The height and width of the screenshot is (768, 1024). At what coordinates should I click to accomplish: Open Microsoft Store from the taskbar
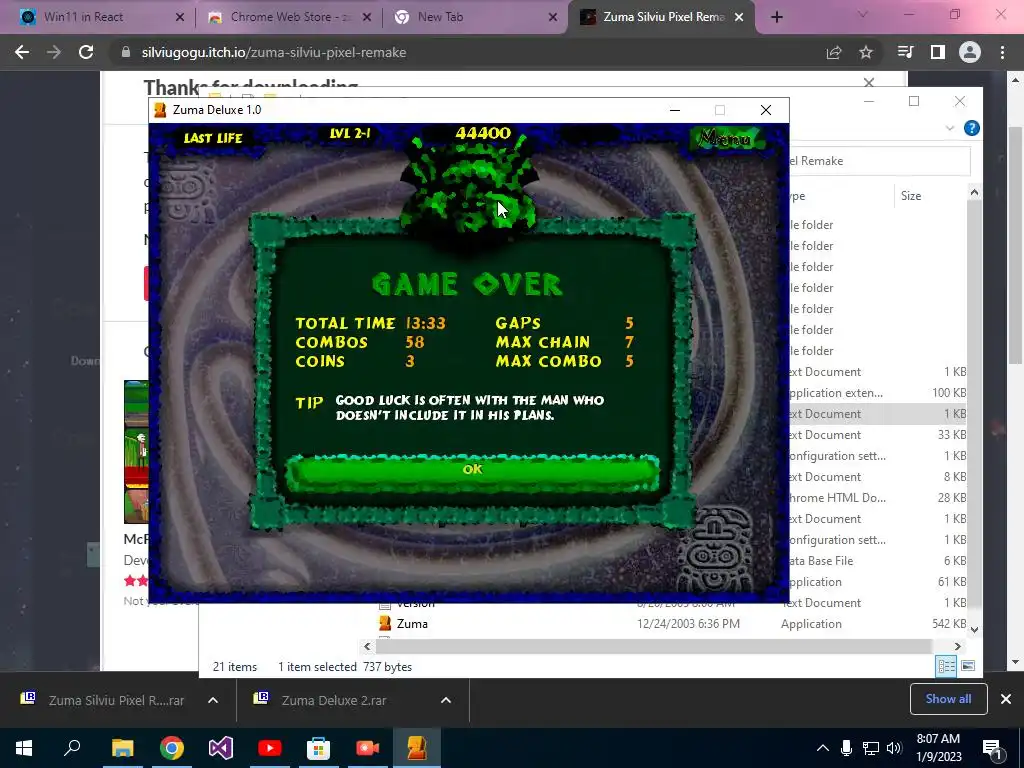coord(319,748)
